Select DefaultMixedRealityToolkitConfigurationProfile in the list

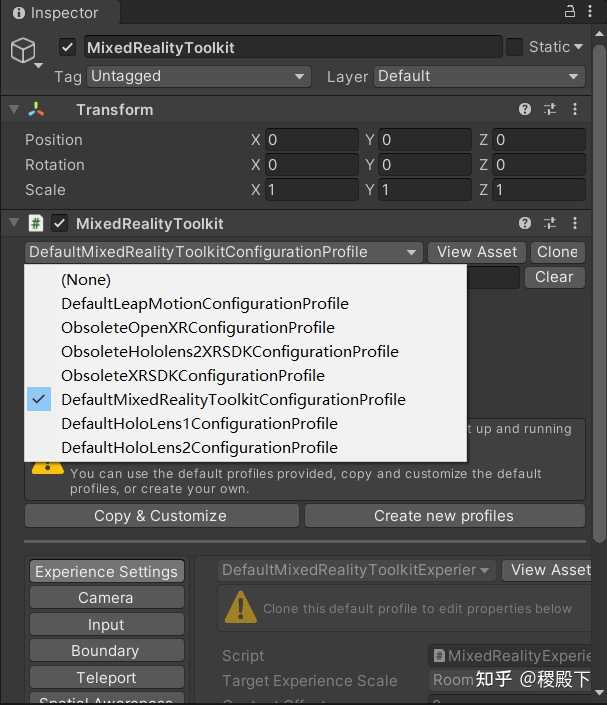coord(245,399)
